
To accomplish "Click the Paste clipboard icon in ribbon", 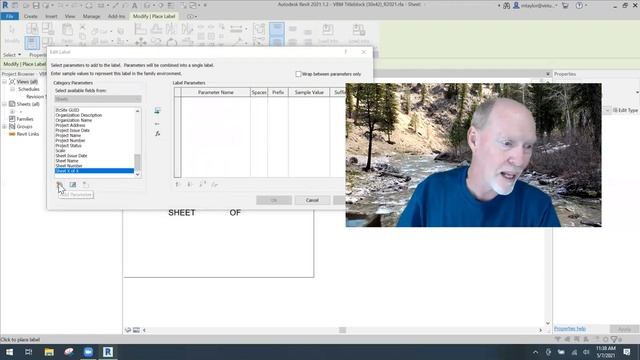I will pyautogui.click(x=67, y=29).
